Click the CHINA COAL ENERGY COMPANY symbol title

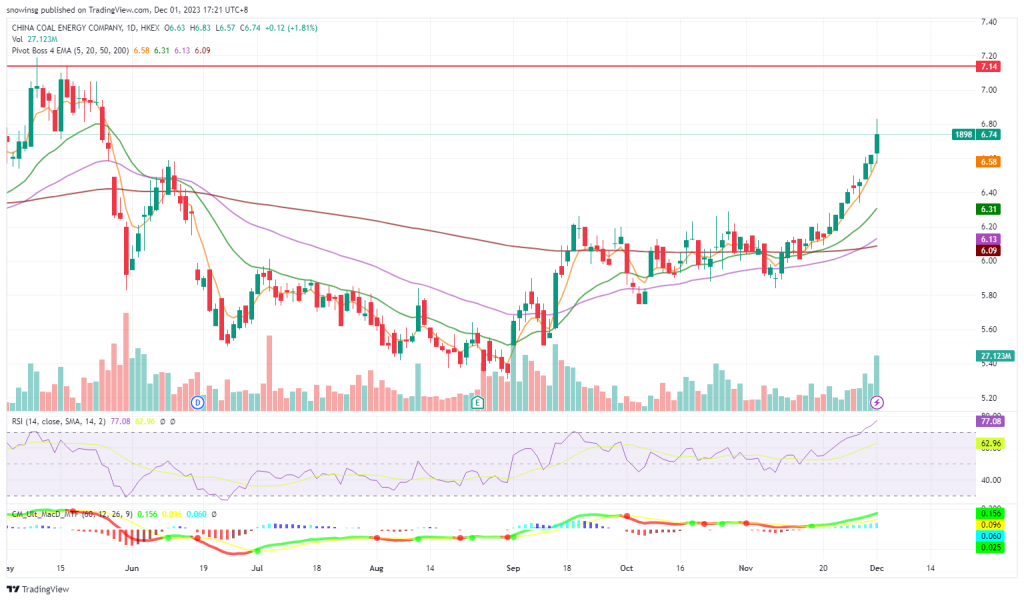(x=67, y=28)
